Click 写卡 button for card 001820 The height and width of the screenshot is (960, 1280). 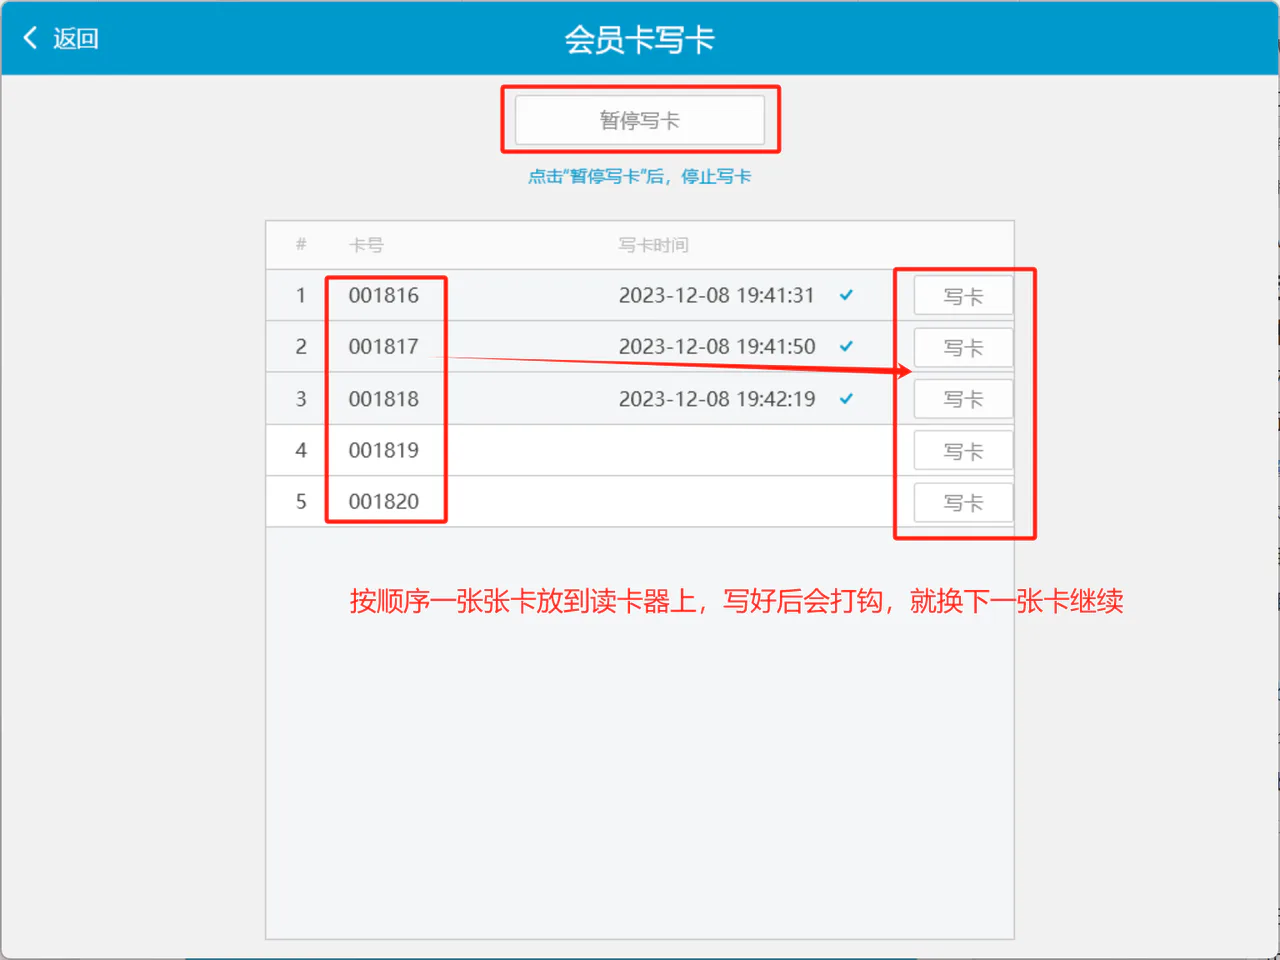pyautogui.click(x=963, y=502)
